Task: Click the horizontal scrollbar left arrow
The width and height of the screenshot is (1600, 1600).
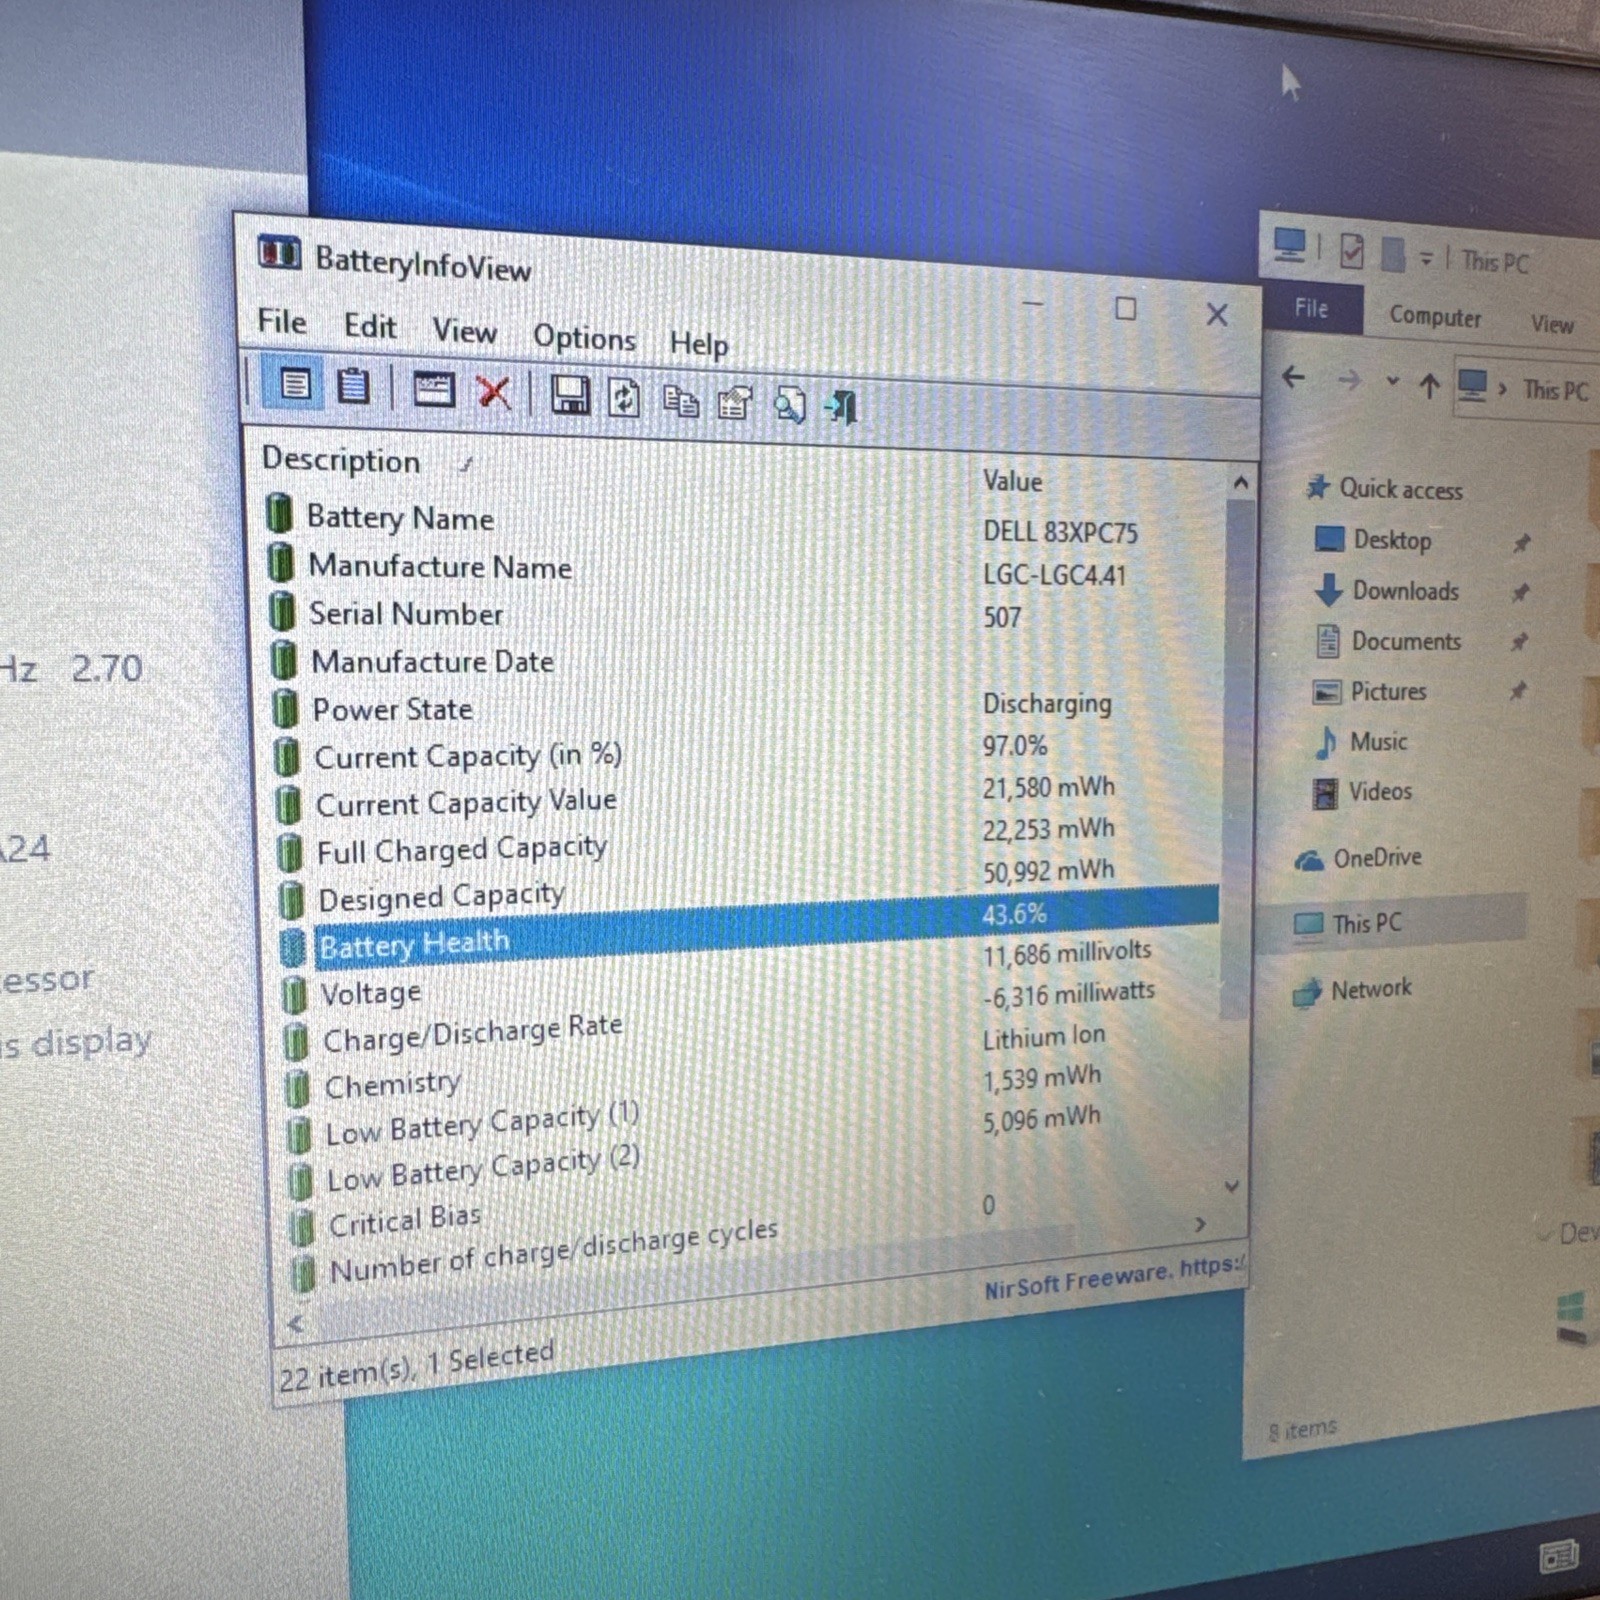Action: (x=295, y=1323)
